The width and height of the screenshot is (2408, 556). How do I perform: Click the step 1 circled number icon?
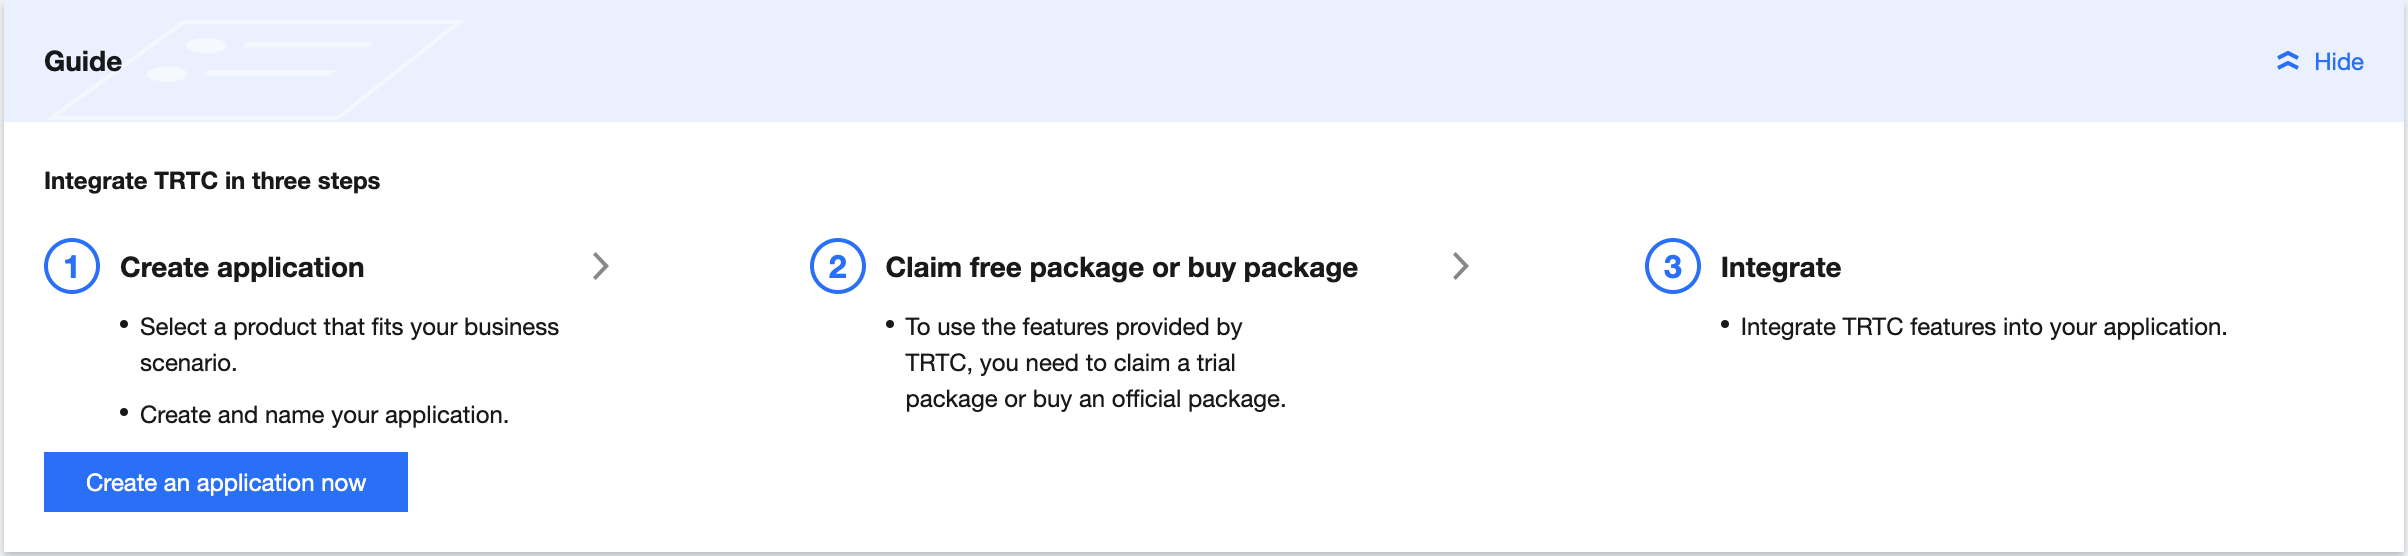[72, 267]
